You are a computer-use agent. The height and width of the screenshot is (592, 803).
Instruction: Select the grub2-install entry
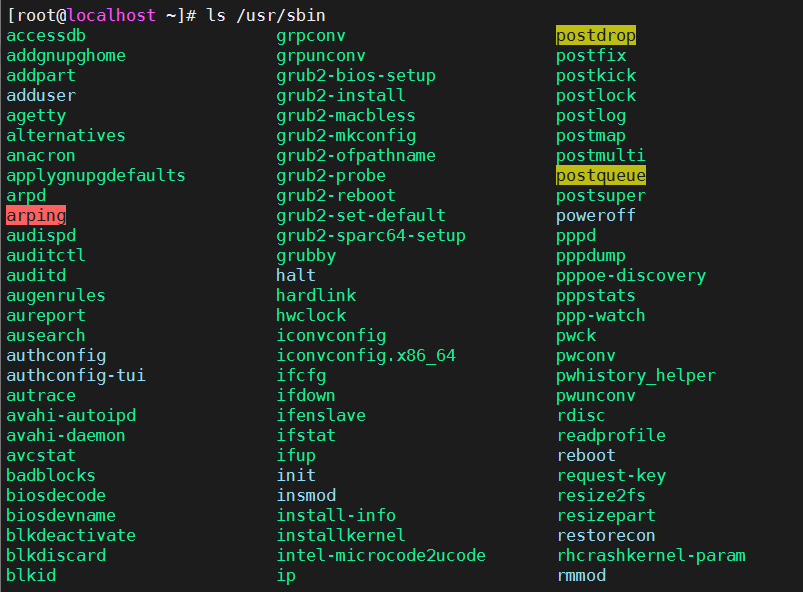coord(341,95)
